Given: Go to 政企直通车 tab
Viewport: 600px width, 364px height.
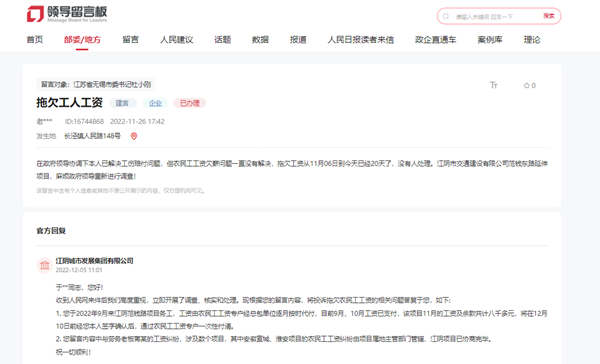Looking at the screenshot, I should pyautogui.click(x=435, y=39).
